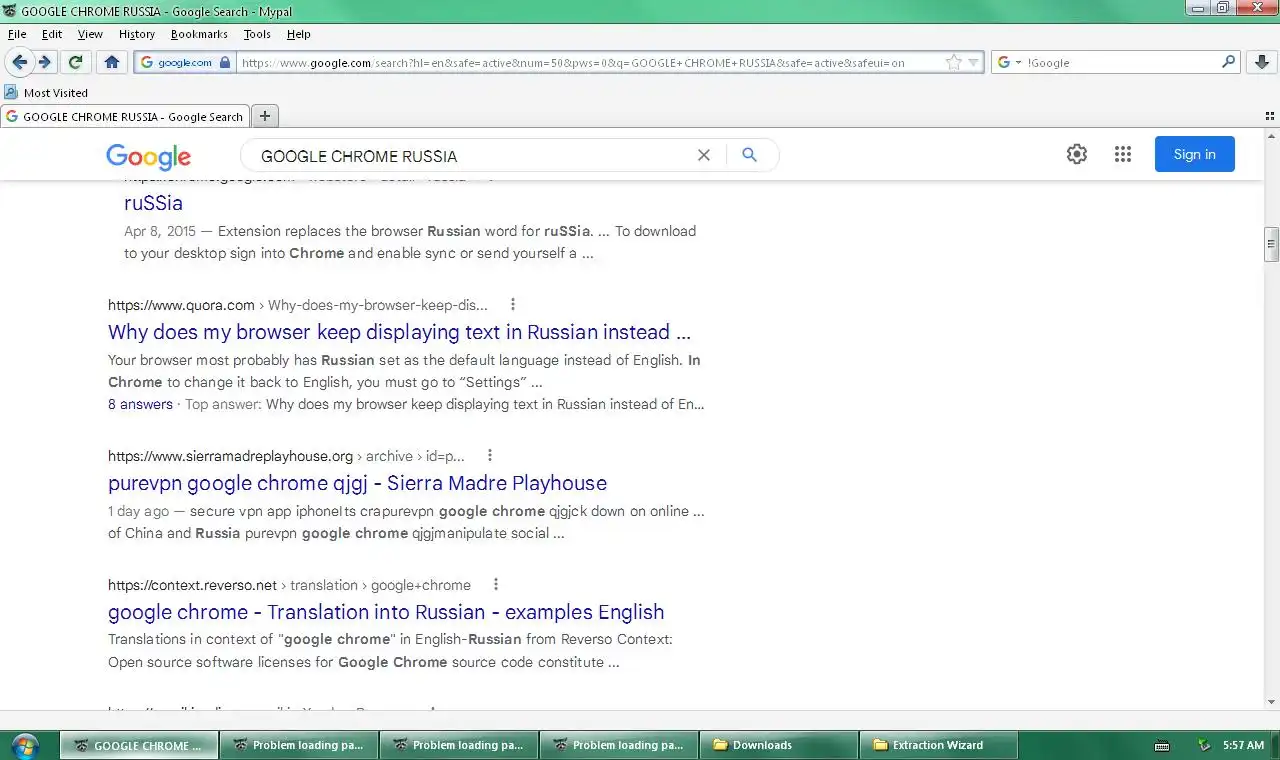Screen dimensions: 1280x760
Task: Select the GOOGLE CHROME RUSSIA browser tab
Action: [x=125, y=116]
